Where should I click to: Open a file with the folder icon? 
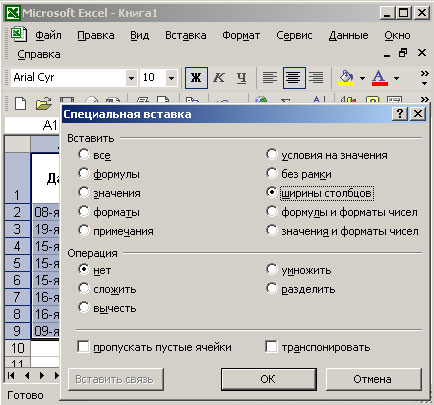[43, 103]
